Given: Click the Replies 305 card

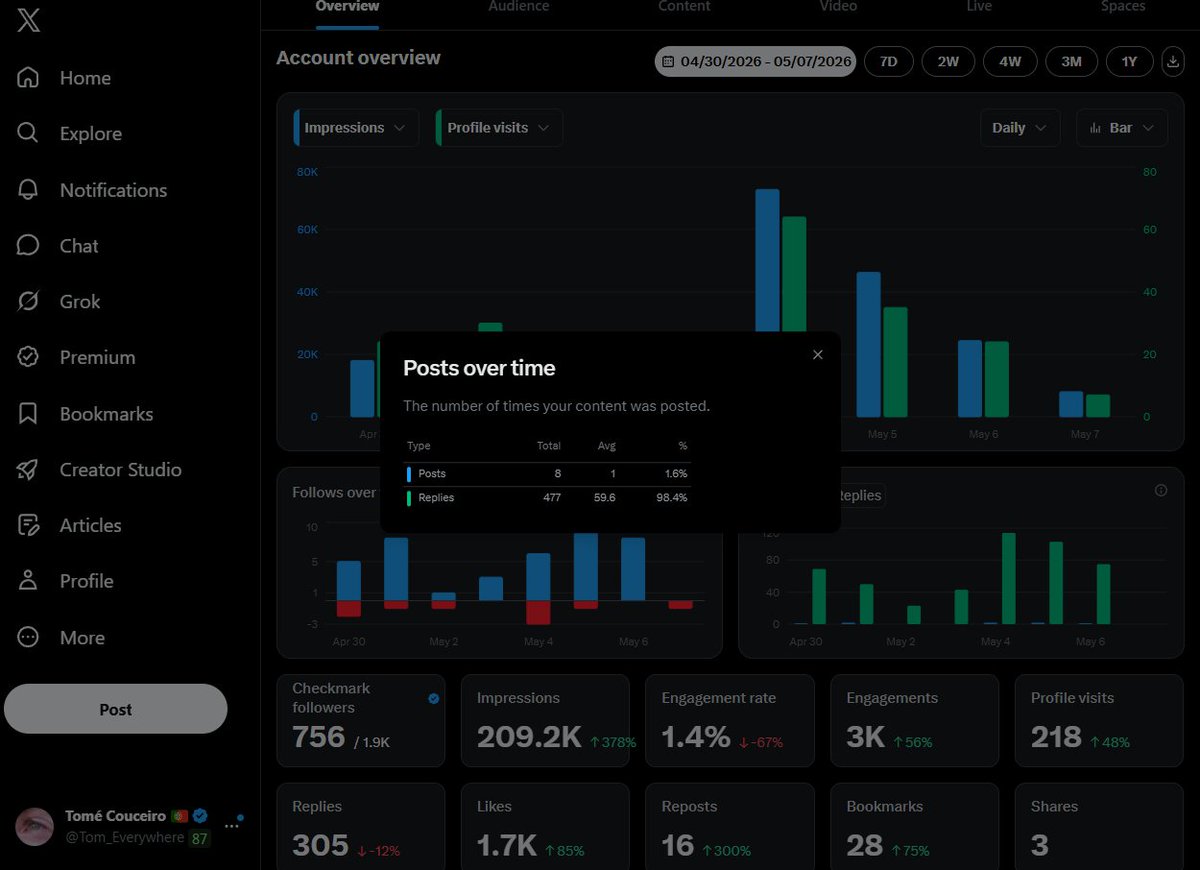Looking at the screenshot, I should click(x=361, y=826).
